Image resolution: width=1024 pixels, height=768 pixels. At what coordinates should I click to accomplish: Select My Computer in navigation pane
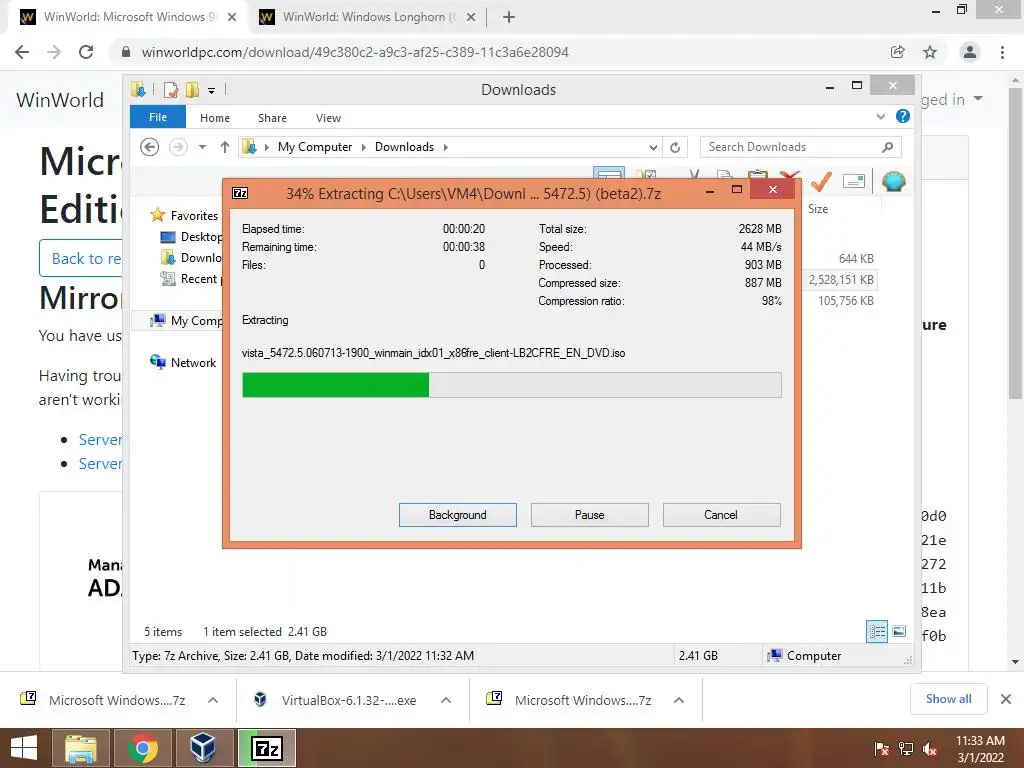196,321
